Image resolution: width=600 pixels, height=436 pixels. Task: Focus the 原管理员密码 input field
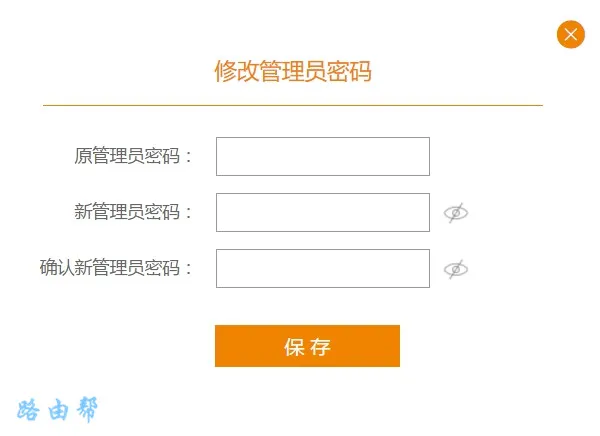pos(322,156)
